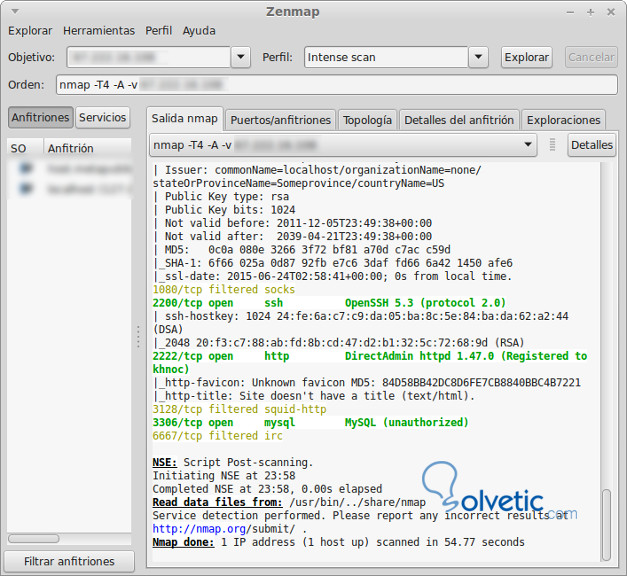Click the Cancelar button
627x576 pixels.
tap(591, 57)
